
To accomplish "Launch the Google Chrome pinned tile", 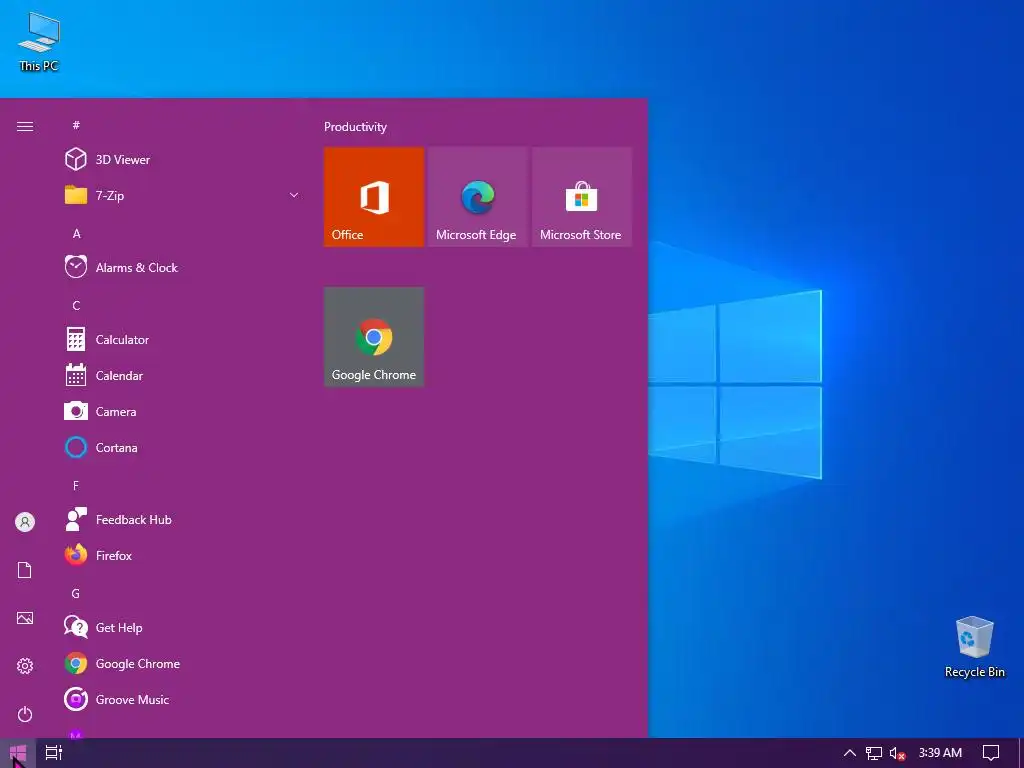I will click(x=374, y=337).
